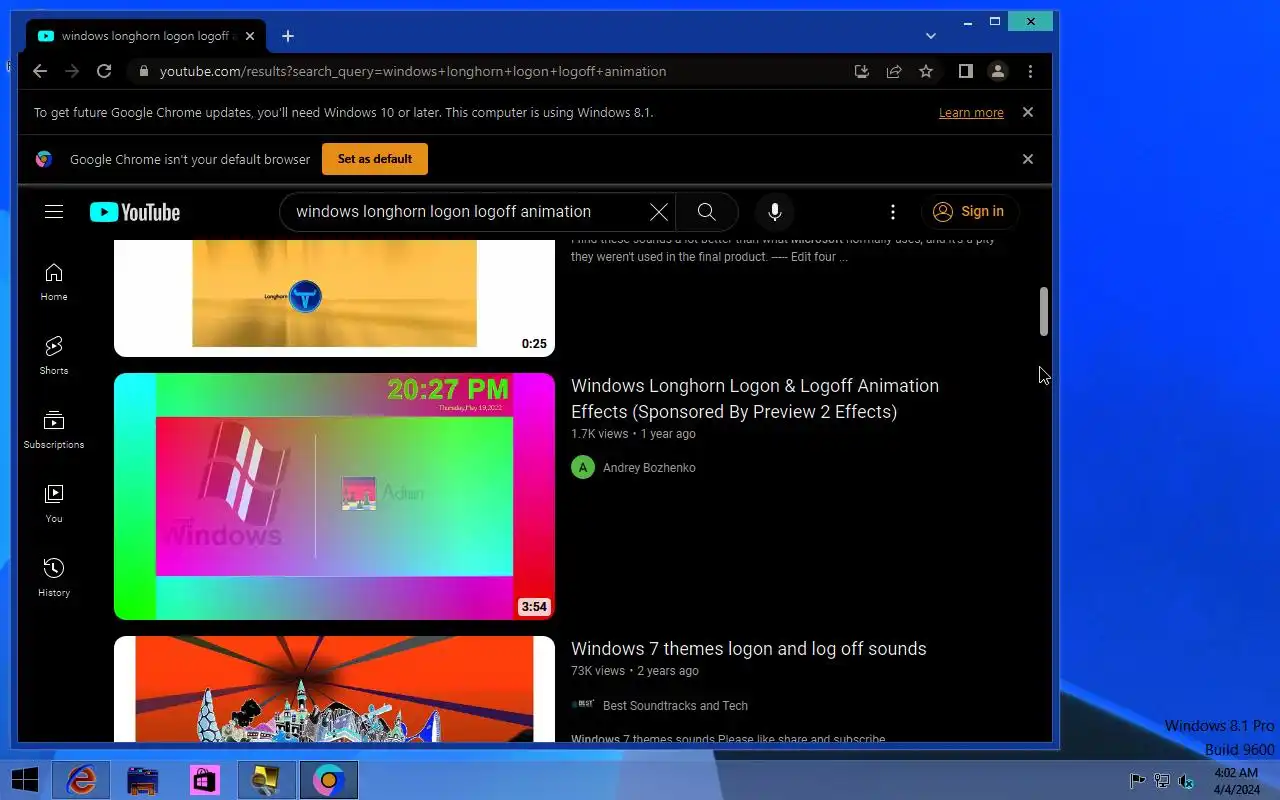Open the volume tray icon
This screenshot has width=1280, height=800.
pos(1186,780)
